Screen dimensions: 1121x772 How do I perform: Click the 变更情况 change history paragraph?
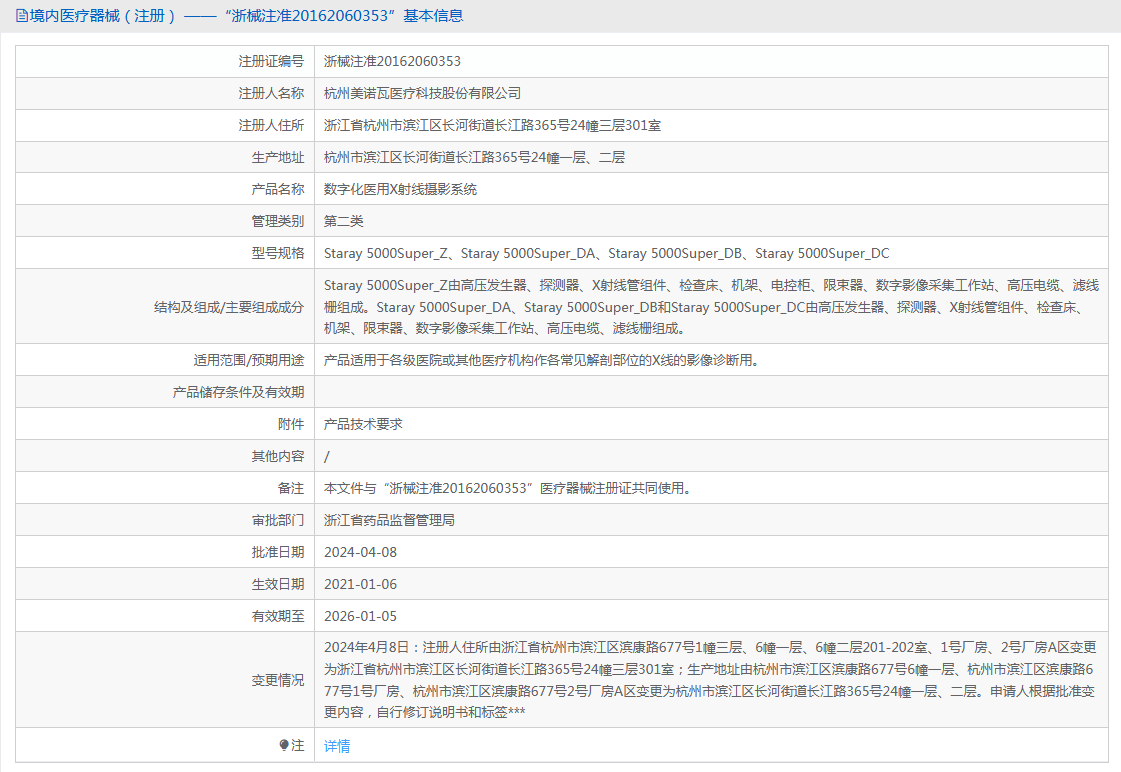coord(710,680)
